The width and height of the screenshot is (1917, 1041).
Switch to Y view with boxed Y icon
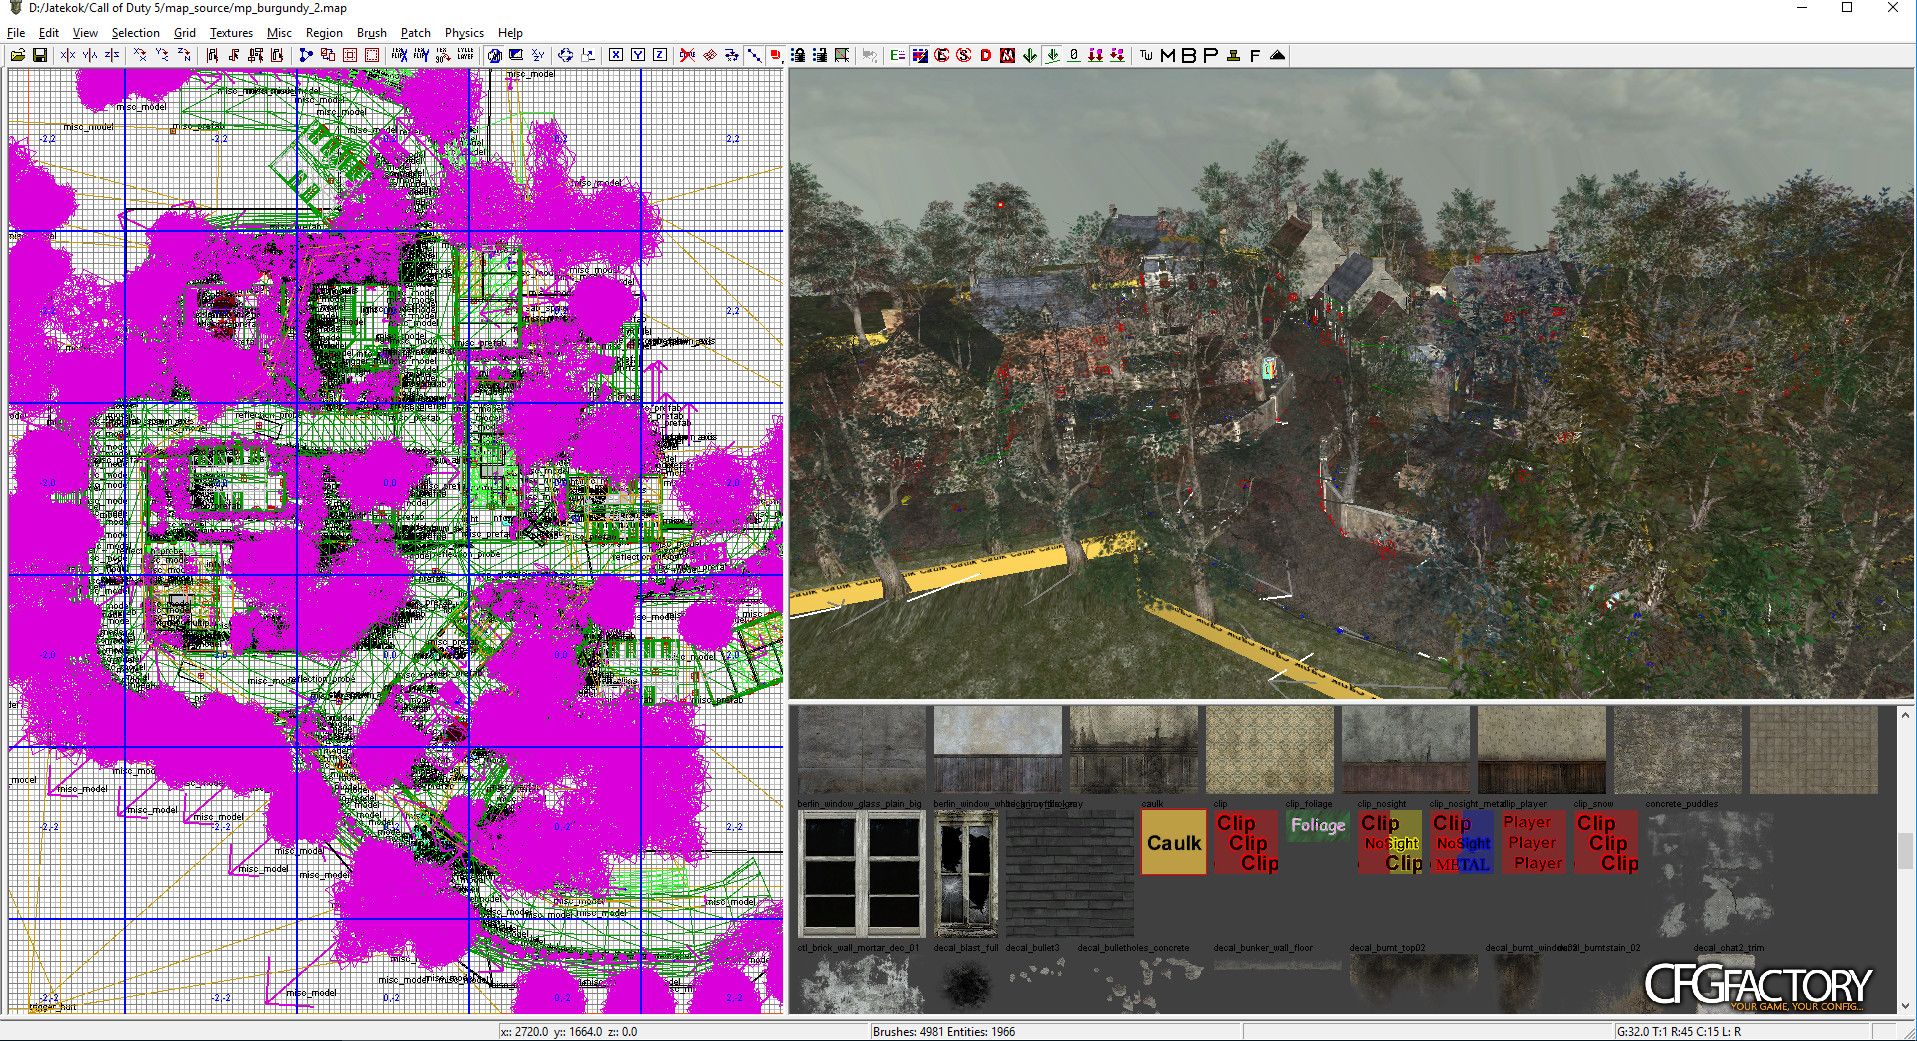638,56
